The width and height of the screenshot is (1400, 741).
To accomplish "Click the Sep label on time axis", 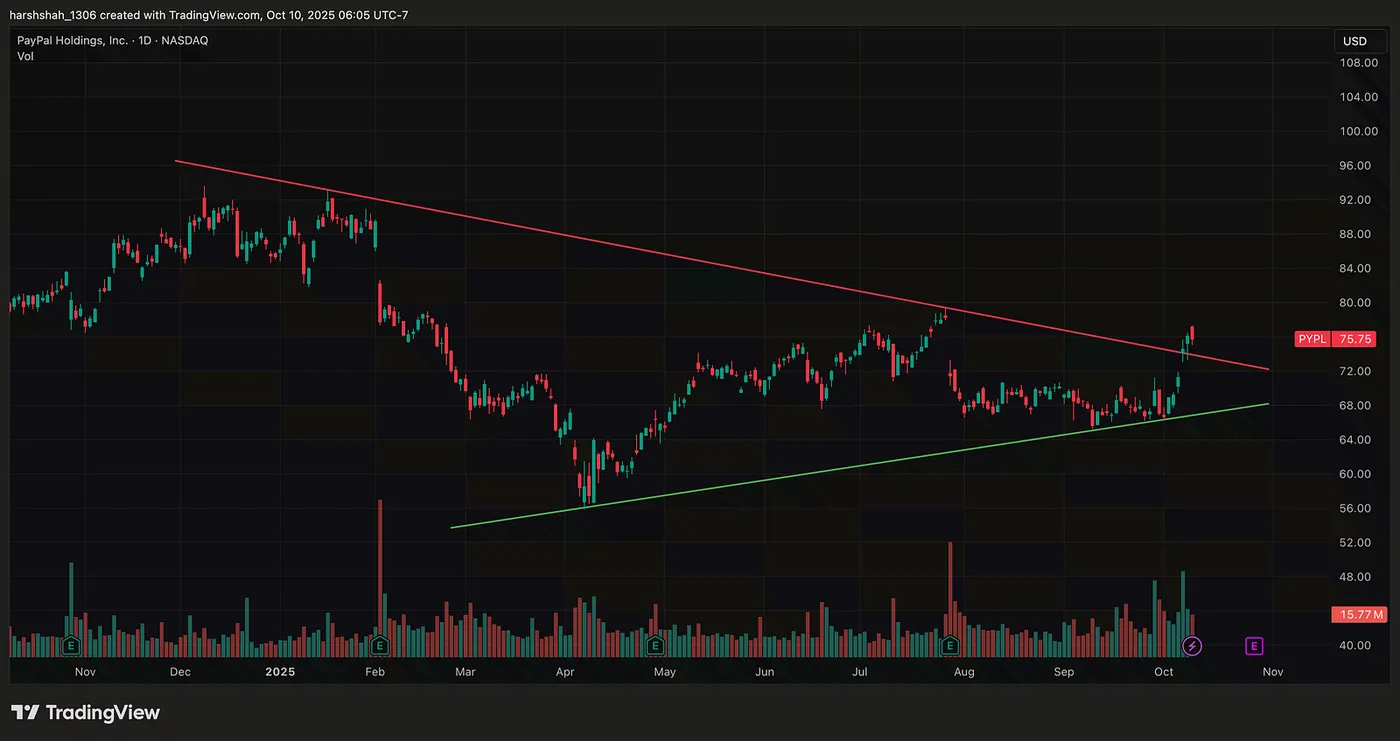I will (x=1064, y=672).
